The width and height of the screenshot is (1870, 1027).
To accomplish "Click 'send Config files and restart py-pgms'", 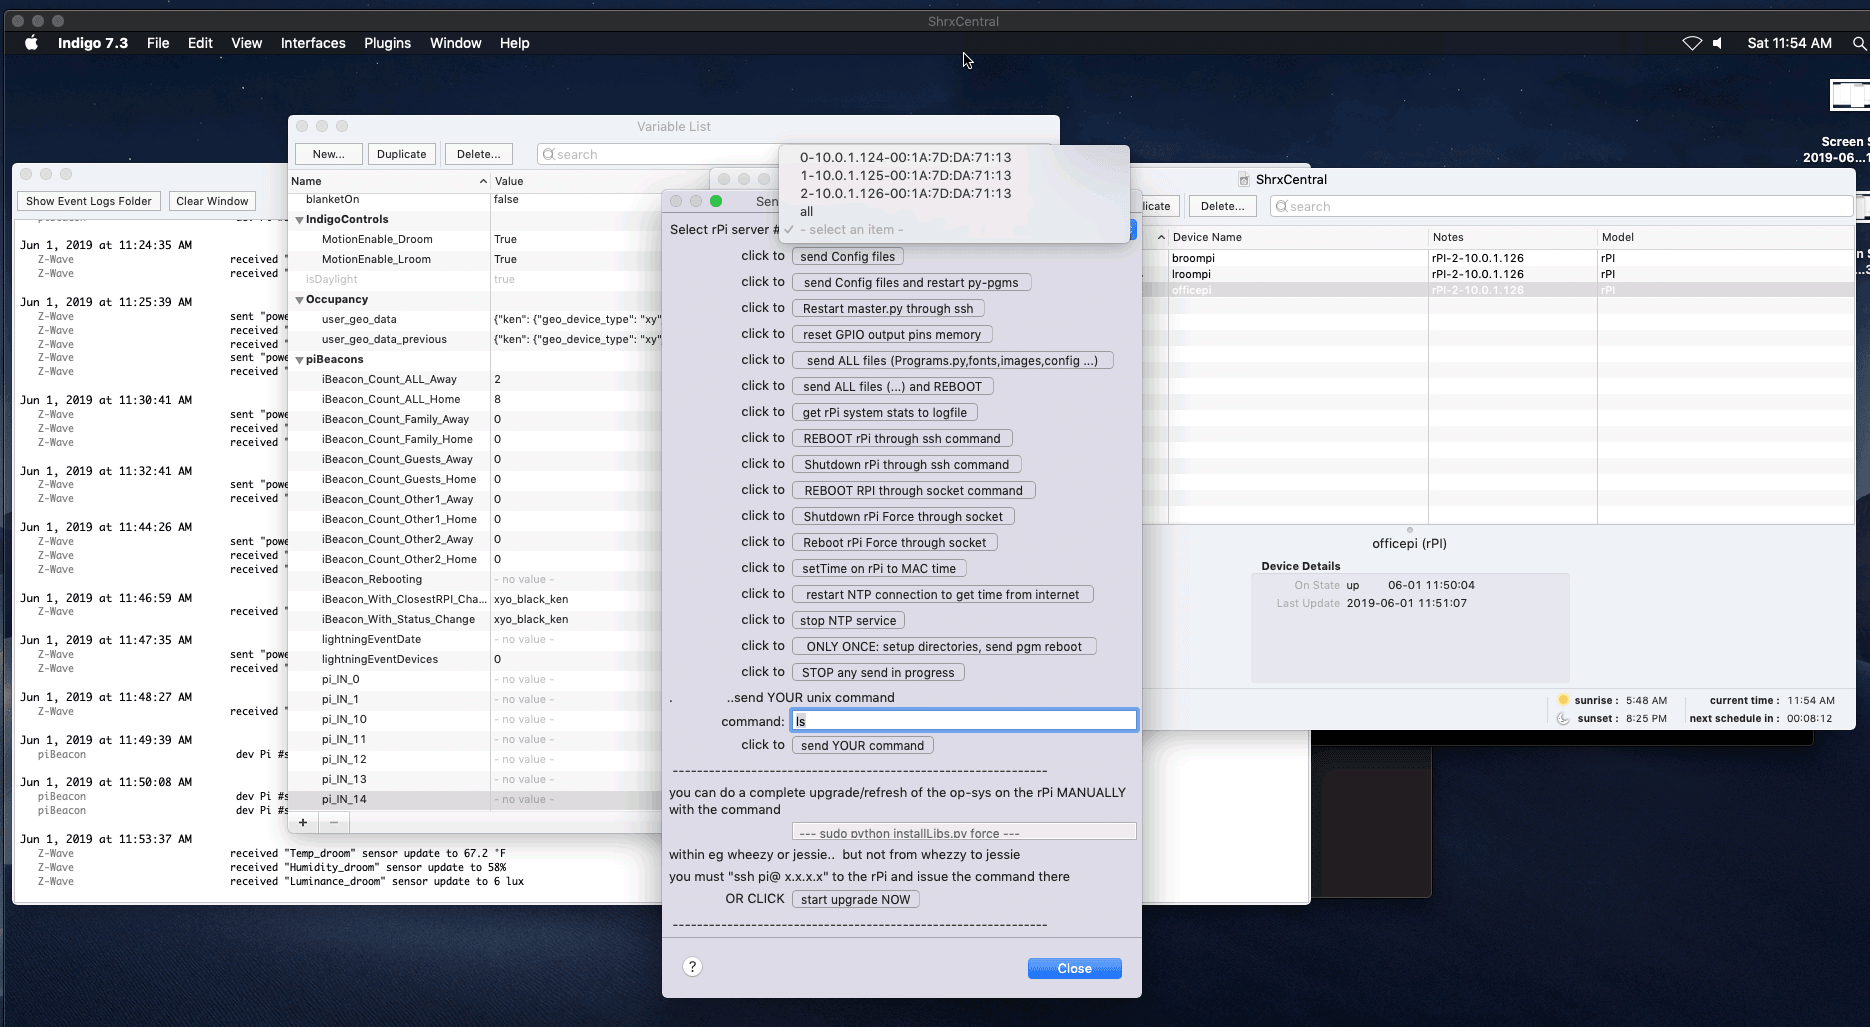I will click(911, 283).
